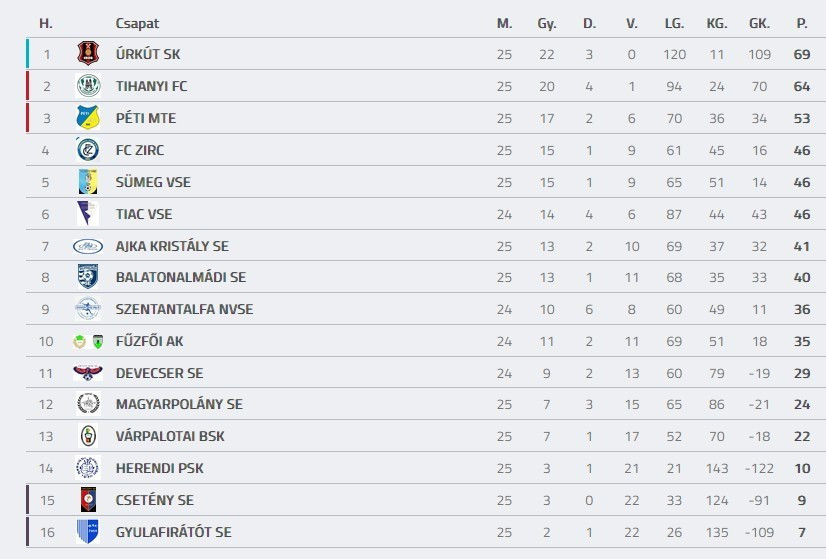Click the P. points column header
The width and height of the screenshot is (826, 559).
(x=801, y=23)
